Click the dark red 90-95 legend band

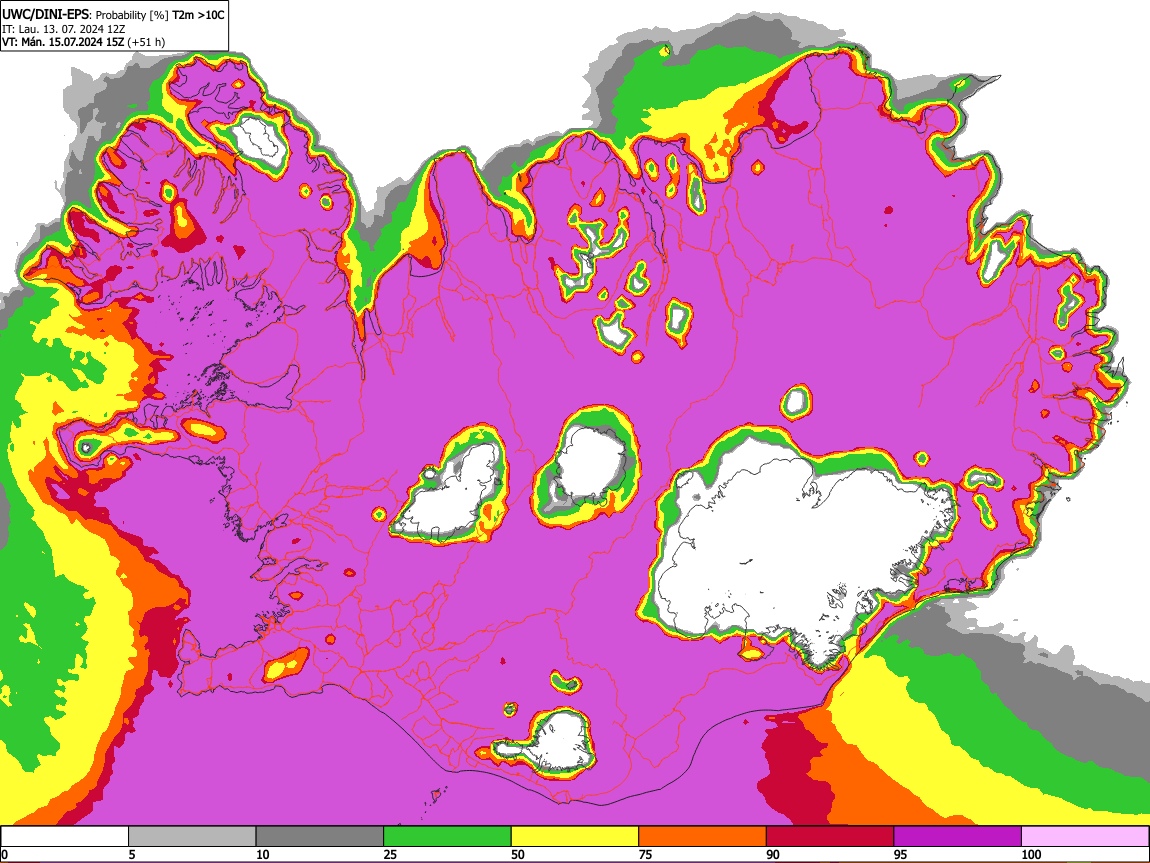pyautogui.click(x=830, y=837)
